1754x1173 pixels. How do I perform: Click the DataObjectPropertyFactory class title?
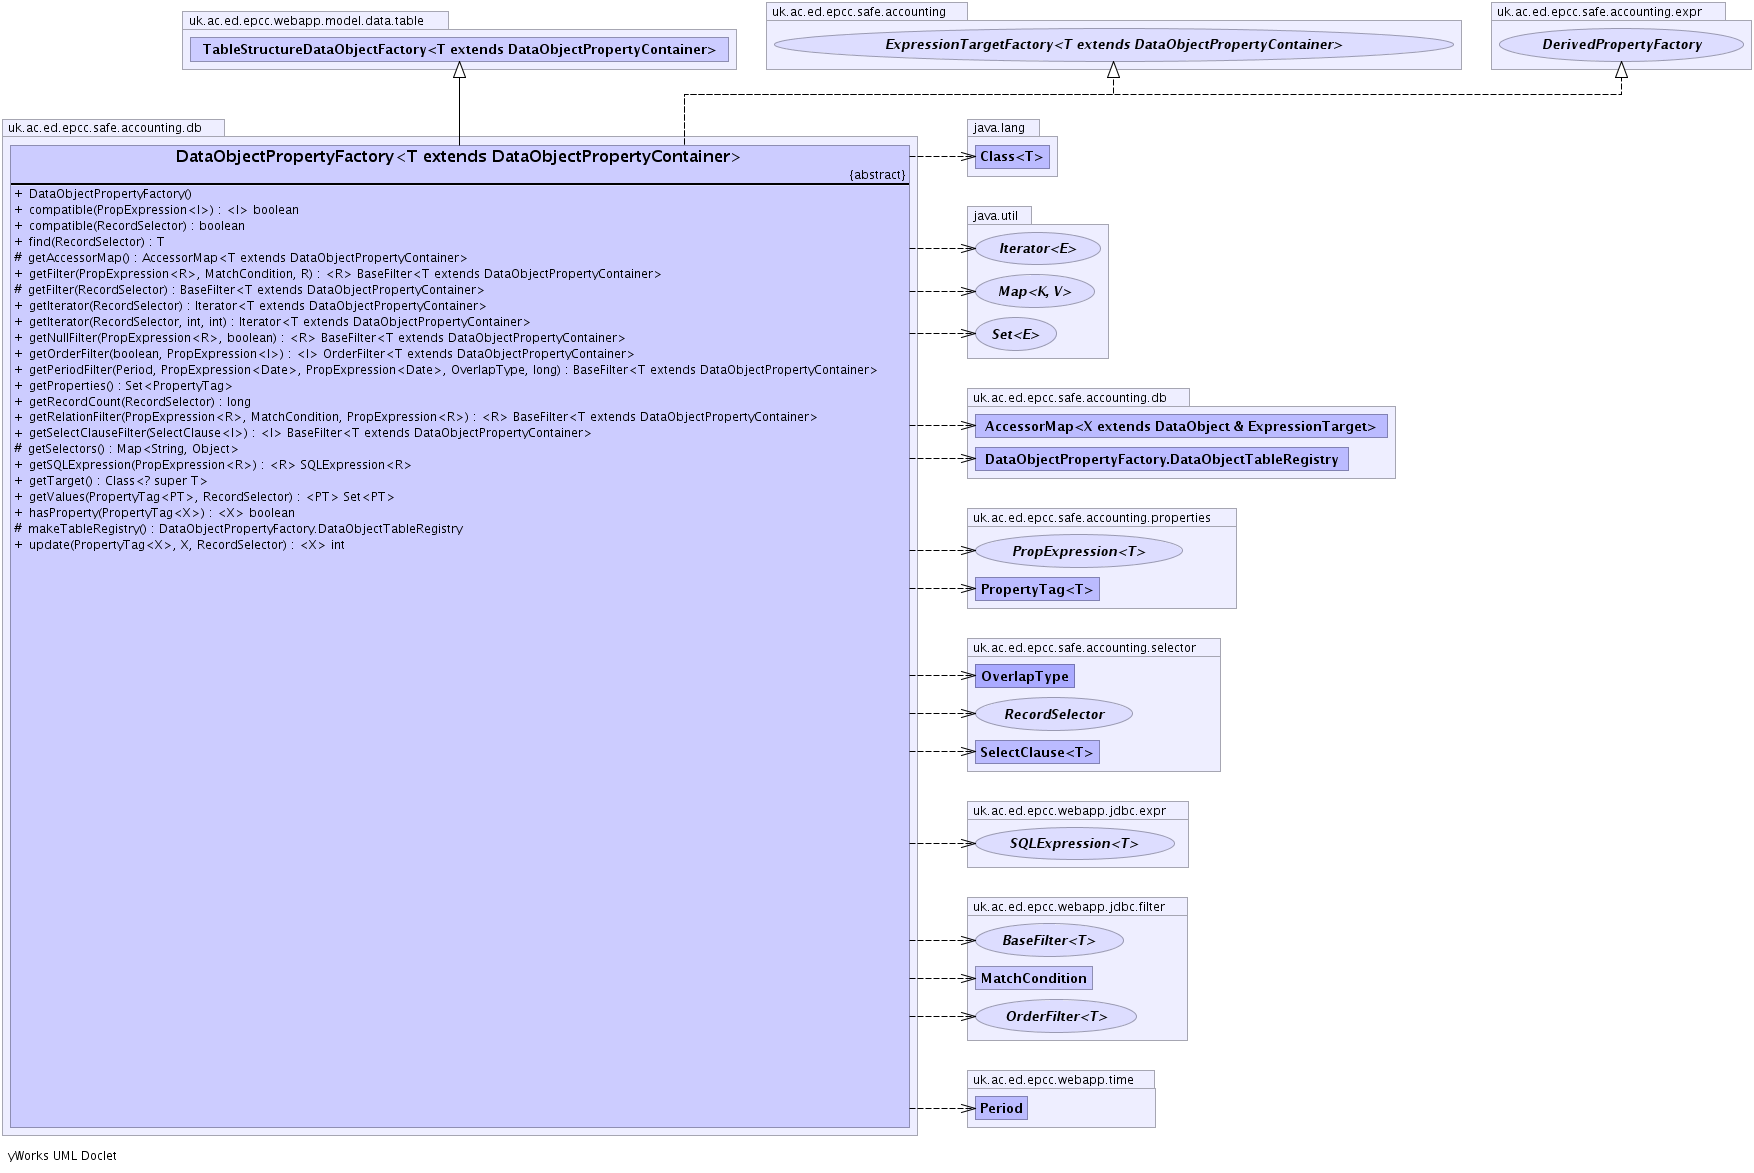pos(458,156)
